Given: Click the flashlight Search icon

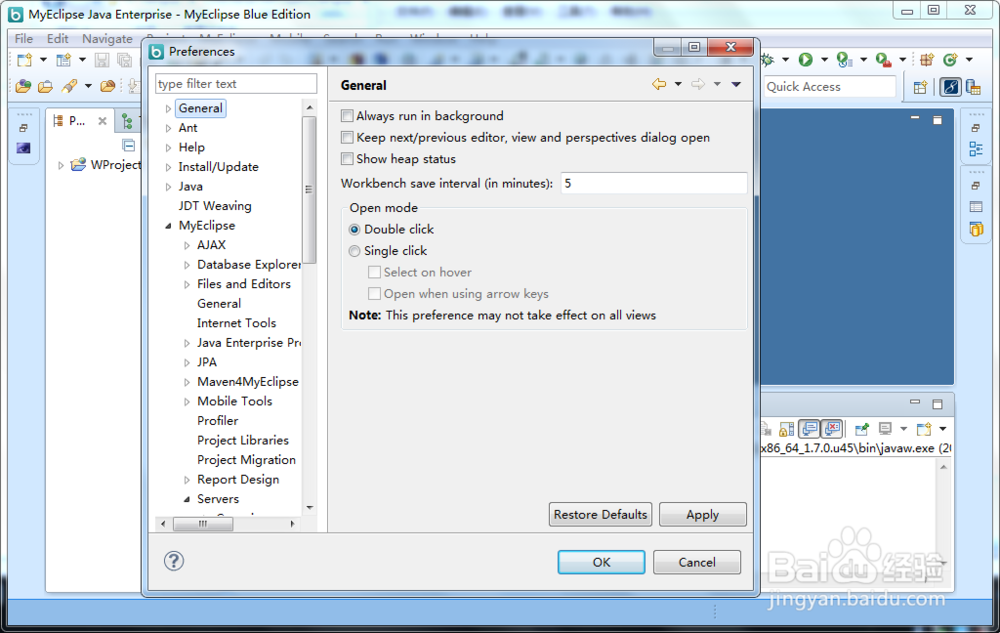Looking at the screenshot, I should 69,86.
